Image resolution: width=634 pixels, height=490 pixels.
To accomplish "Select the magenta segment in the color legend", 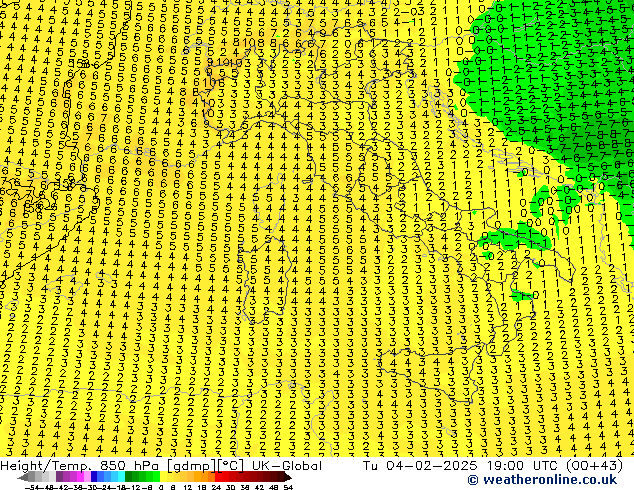I will pos(80,477).
